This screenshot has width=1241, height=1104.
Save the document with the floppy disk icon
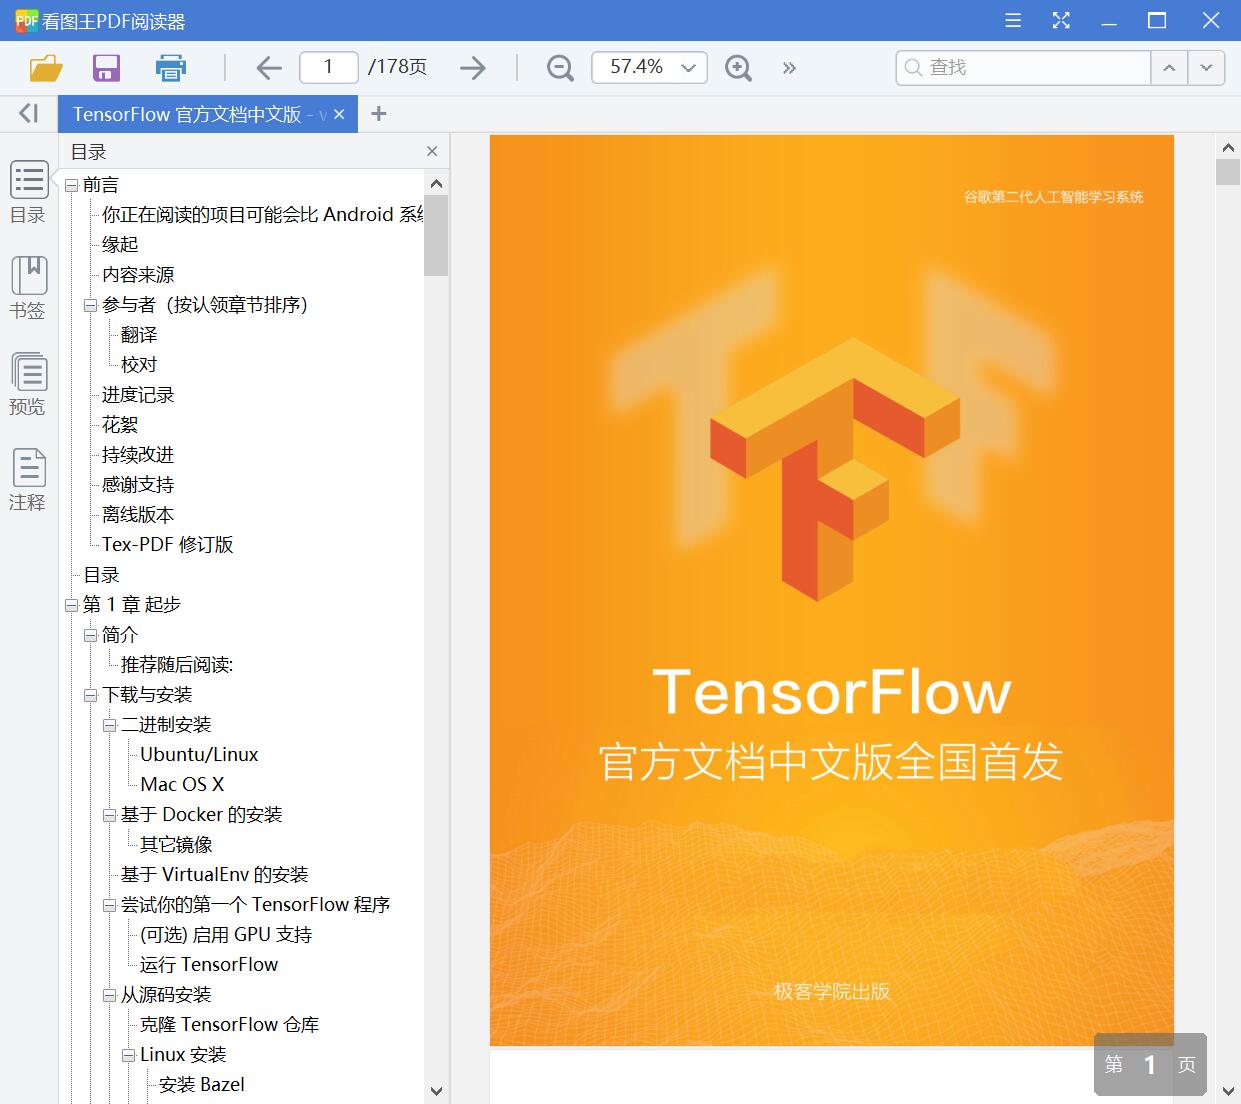(x=106, y=68)
